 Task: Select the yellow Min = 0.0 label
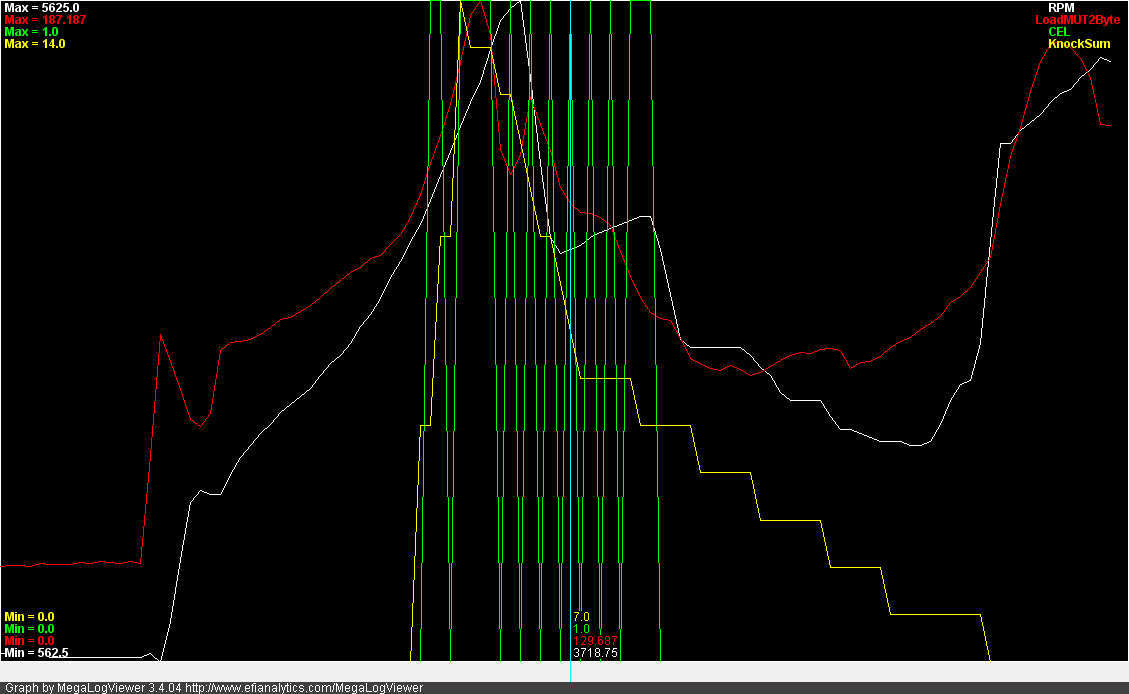coord(29,616)
